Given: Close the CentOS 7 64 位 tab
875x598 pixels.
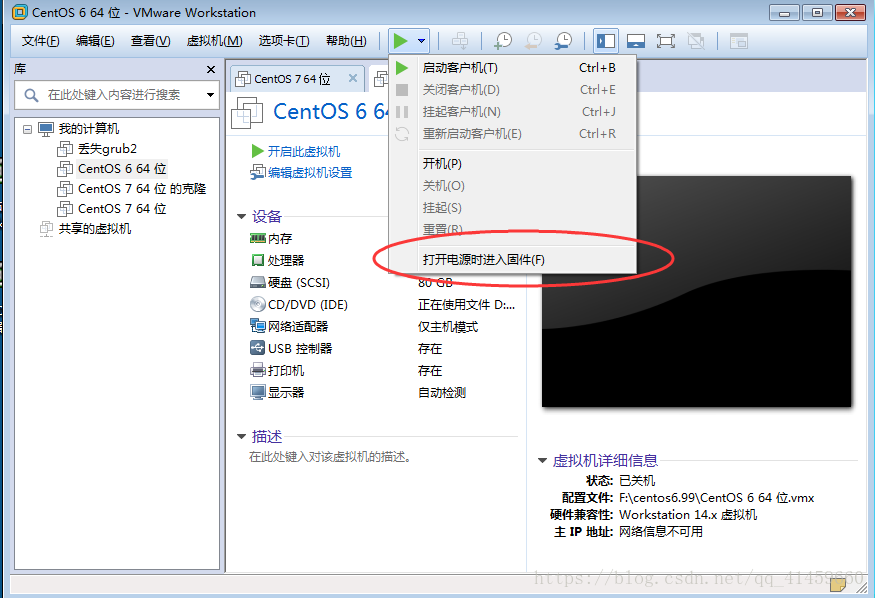Looking at the screenshot, I should (353, 78).
